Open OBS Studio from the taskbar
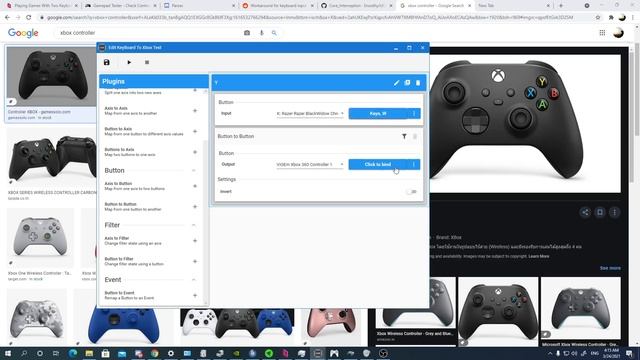The width and height of the screenshot is (640, 360). pyautogui.click(x=383, y=353)
